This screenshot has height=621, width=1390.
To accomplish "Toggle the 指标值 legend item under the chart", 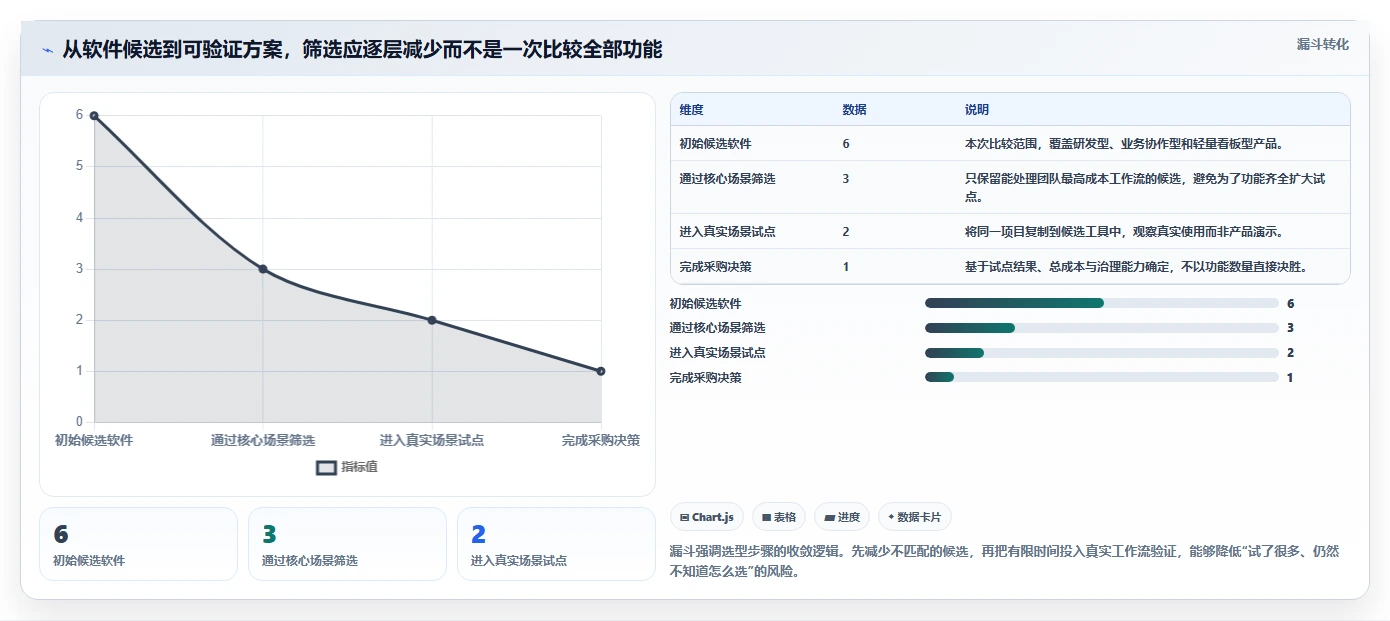I will (x=347, y=467).
